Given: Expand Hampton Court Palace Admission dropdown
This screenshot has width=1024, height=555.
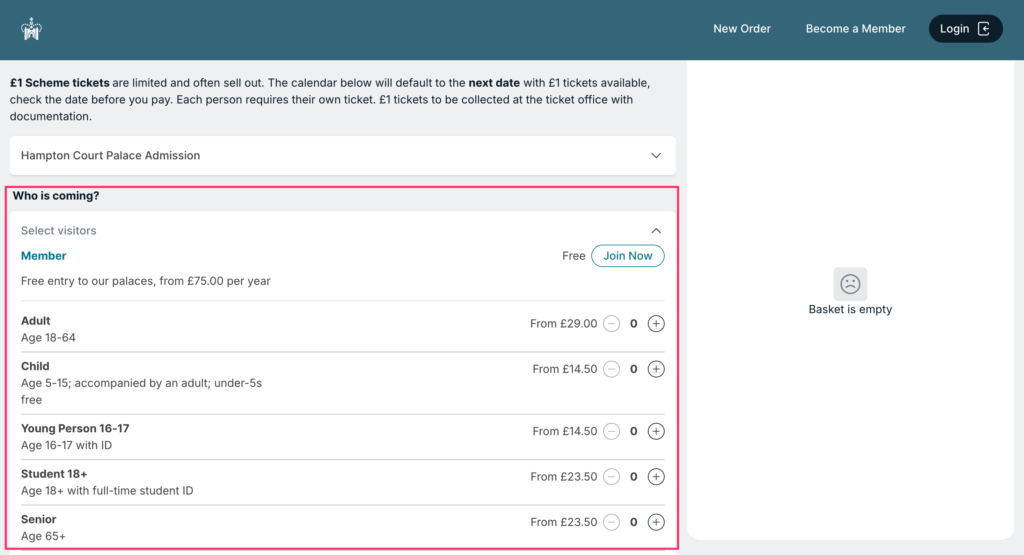Looking at the screenshot, I should 342,155.
